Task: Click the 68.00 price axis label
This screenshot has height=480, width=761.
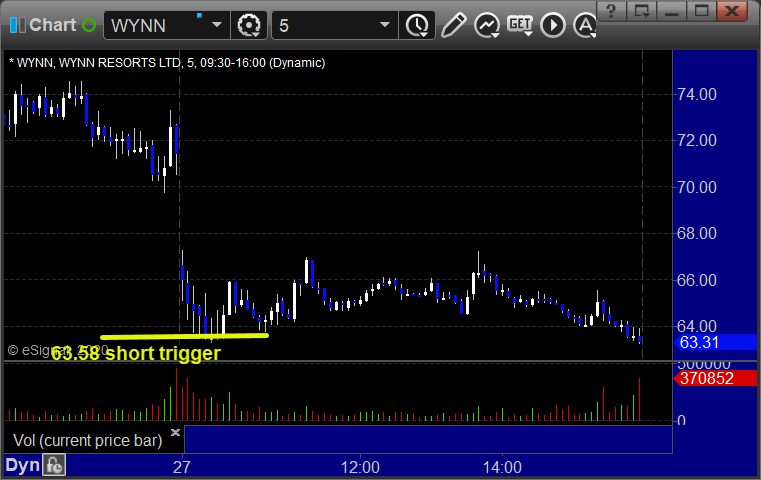Action: pos(697,233)
